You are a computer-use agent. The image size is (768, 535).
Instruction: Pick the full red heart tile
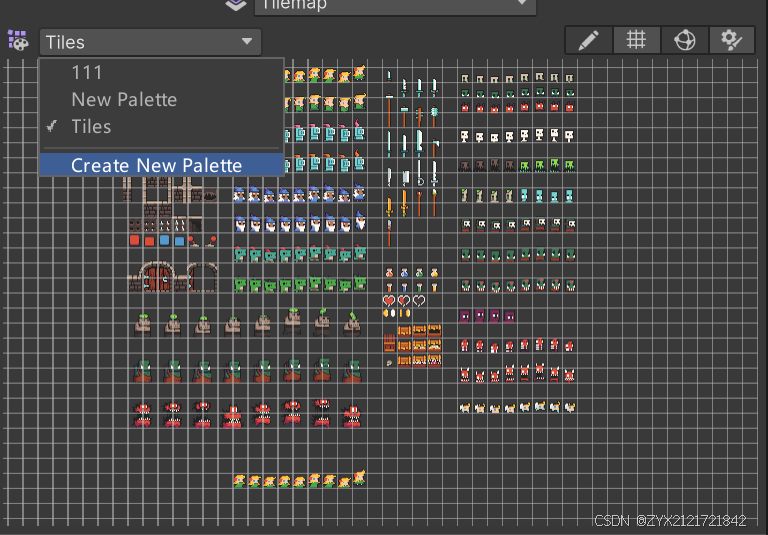pyautogui.click(x=389, y=300)
